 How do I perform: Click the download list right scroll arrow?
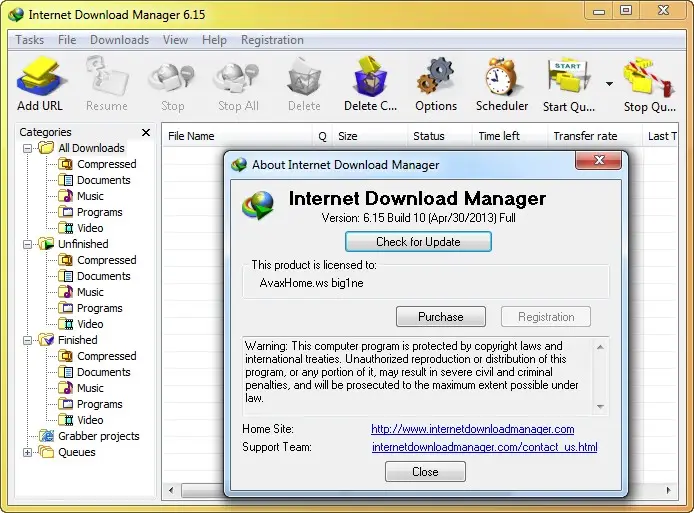(668, 490)
